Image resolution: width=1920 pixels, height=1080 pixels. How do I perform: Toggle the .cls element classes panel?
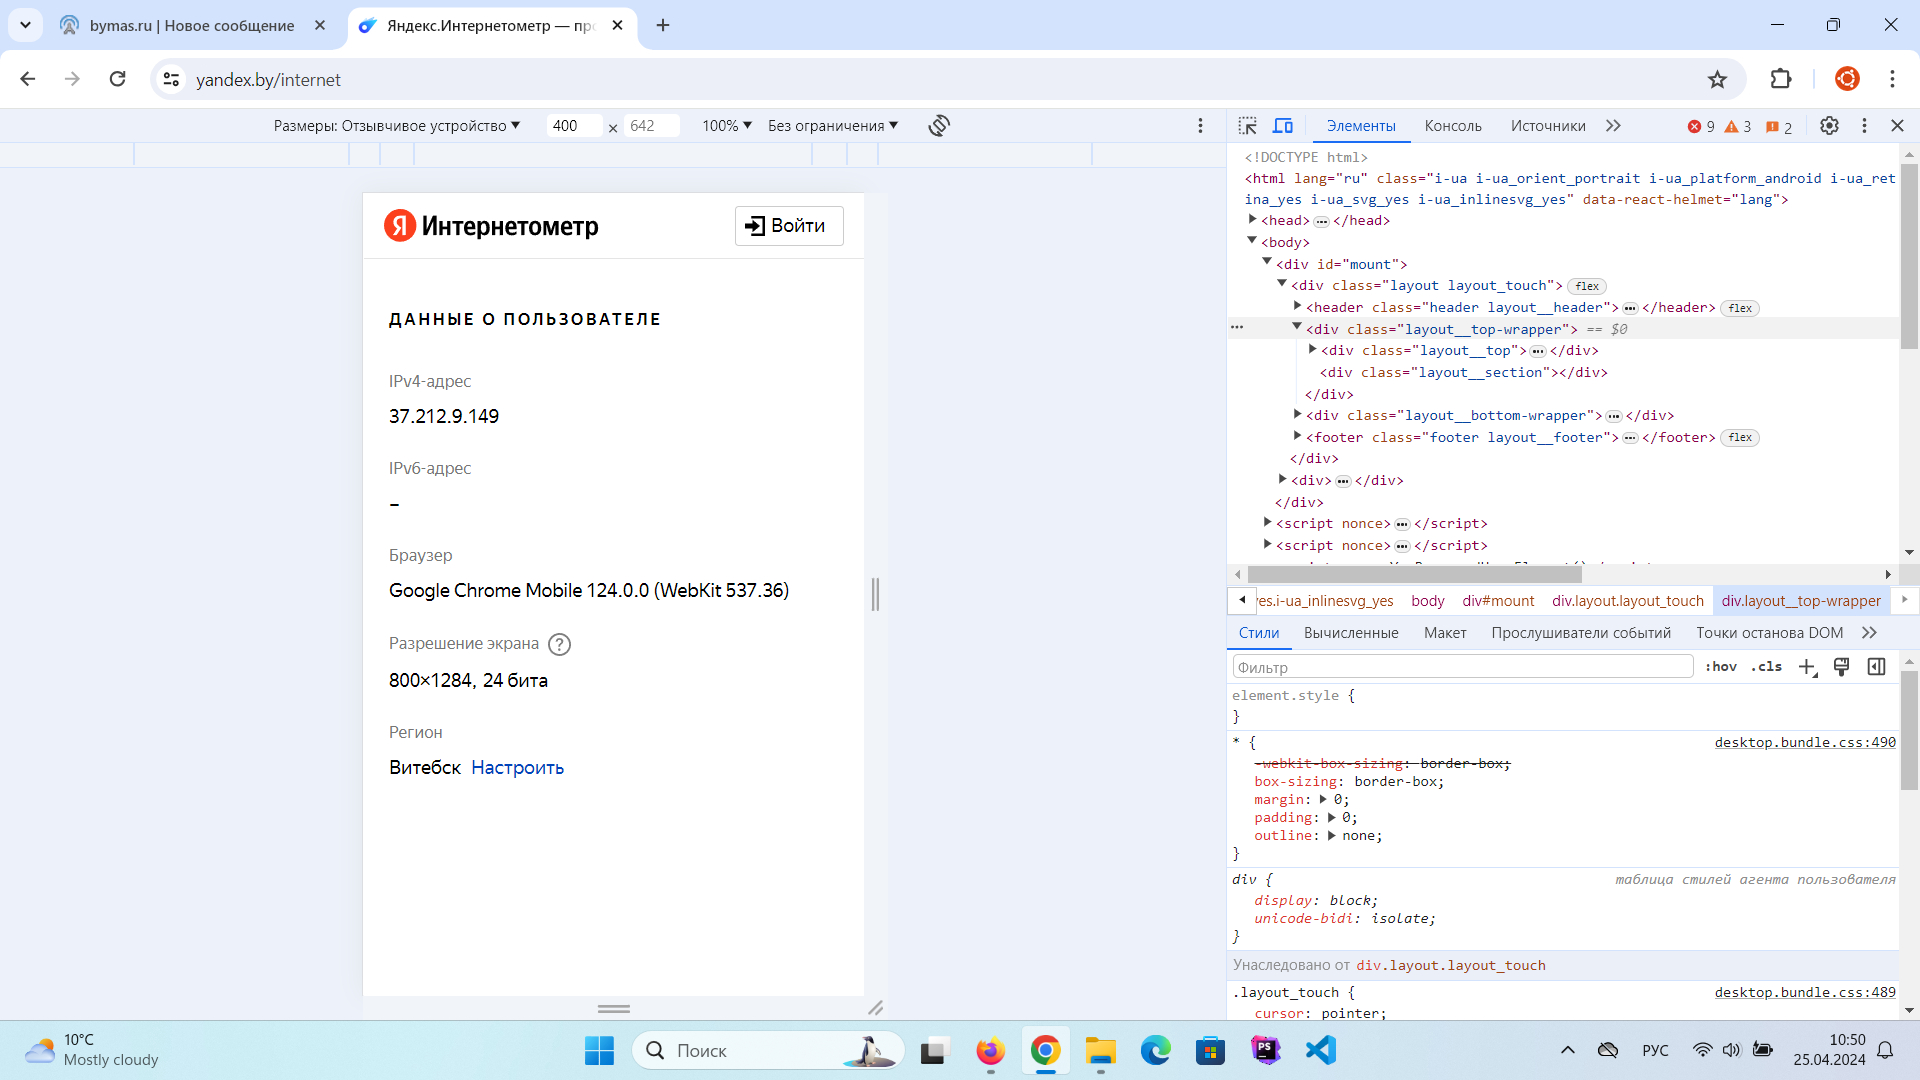click(1766, 667)
